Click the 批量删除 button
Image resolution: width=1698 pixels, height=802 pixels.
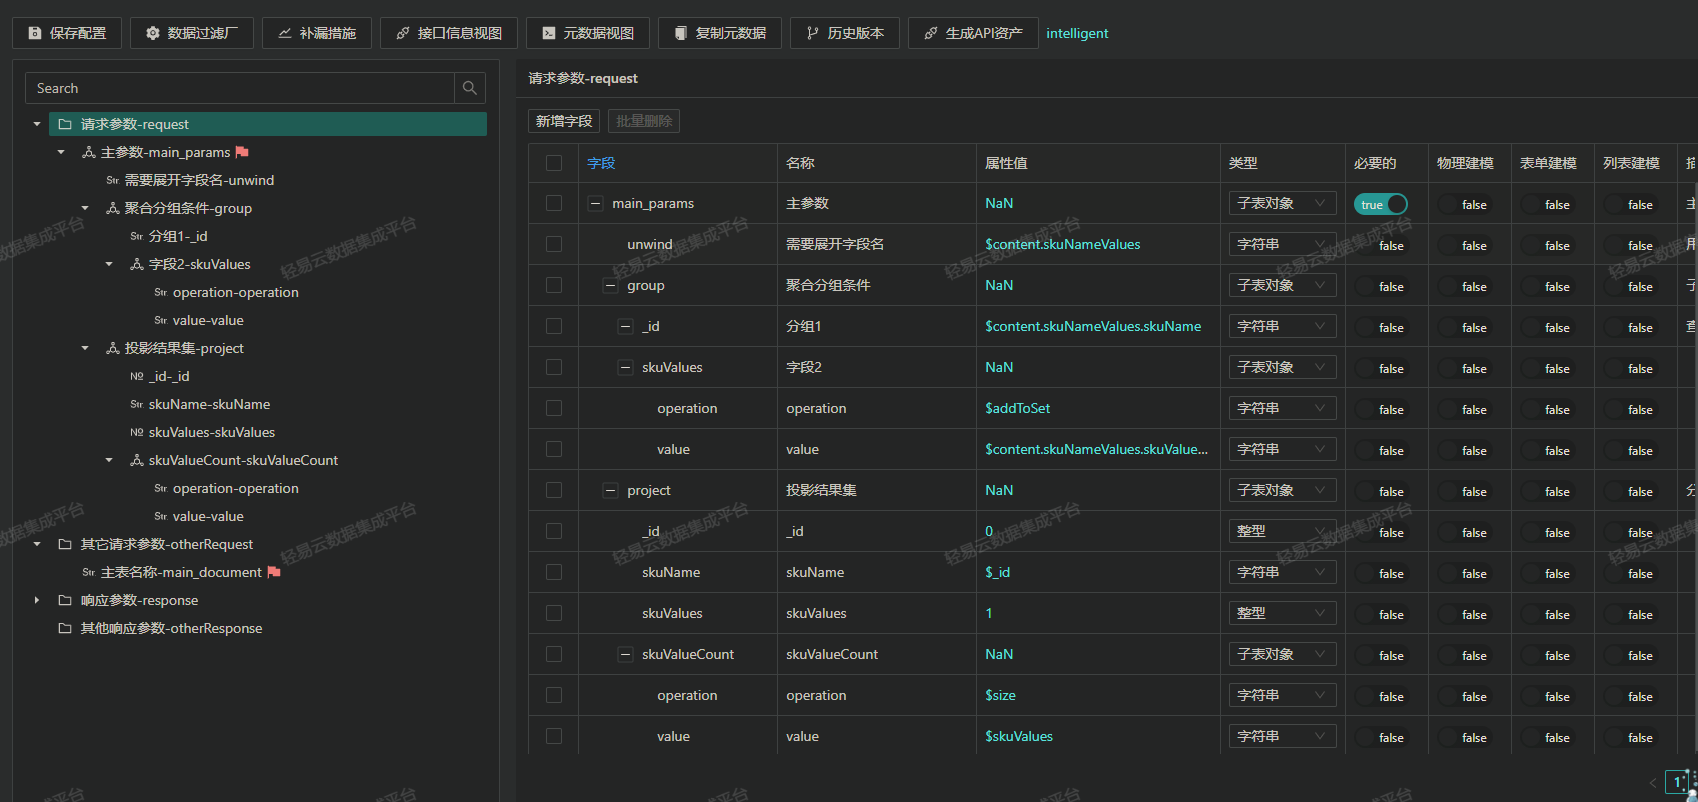click(x=644, y=121)
